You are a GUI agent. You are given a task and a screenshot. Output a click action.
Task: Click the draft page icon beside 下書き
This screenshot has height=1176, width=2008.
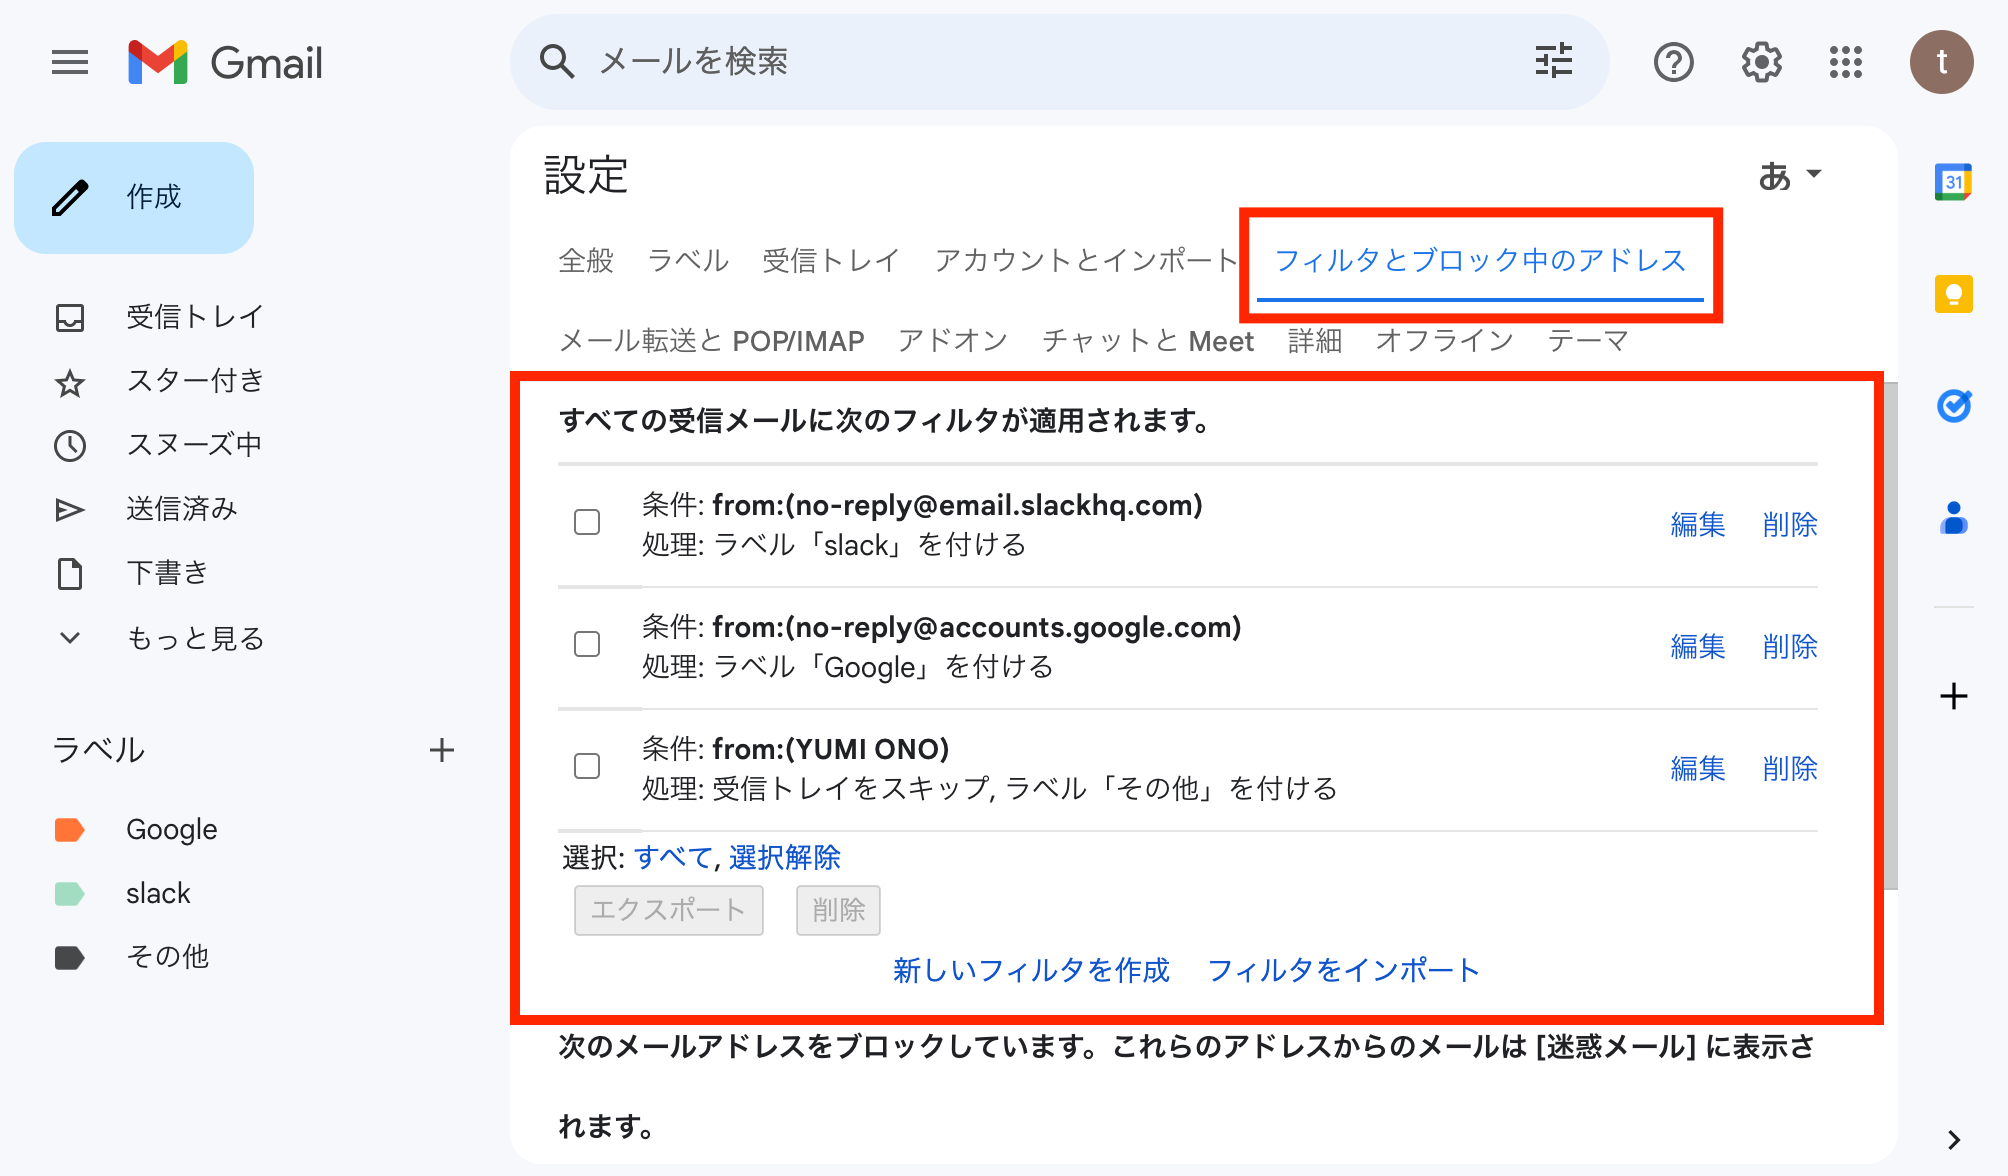tap(70, 574)
